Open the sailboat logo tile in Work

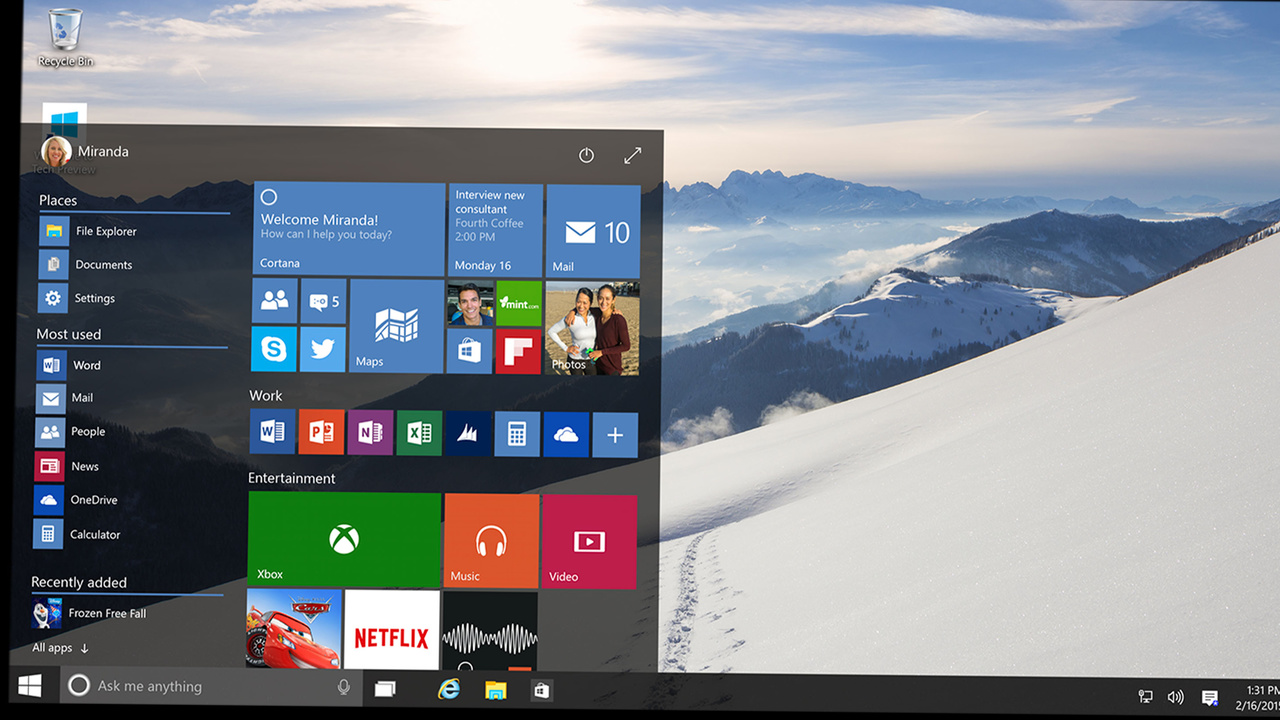click(468, 434)
